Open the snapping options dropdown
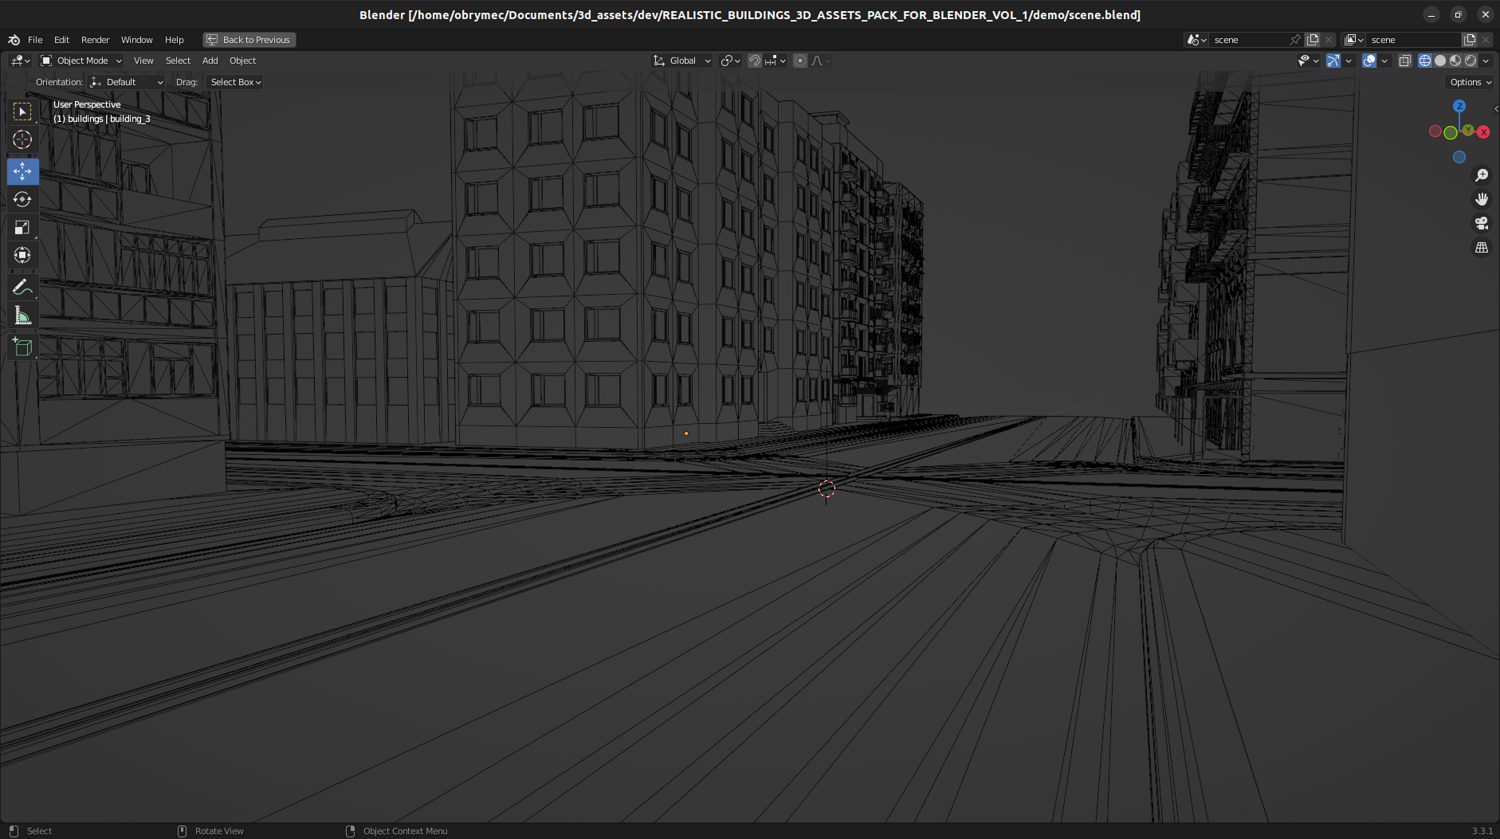 (x=775, y=61)
